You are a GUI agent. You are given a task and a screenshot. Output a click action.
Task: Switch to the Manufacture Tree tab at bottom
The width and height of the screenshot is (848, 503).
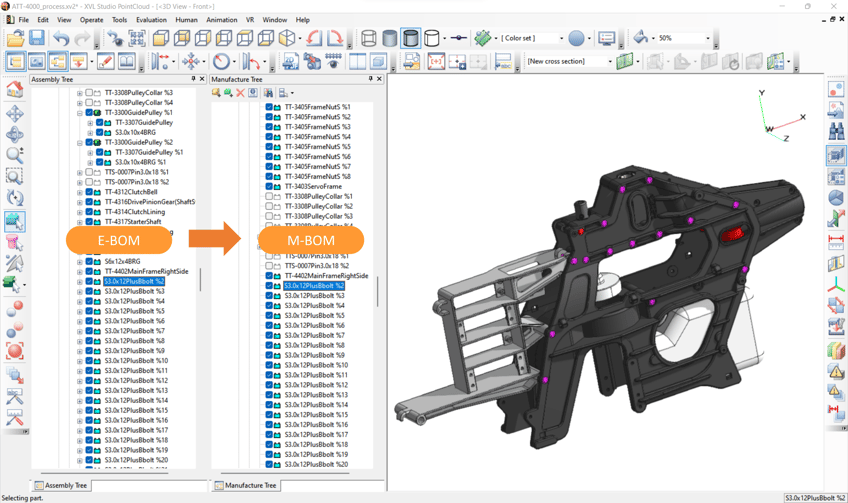pyautogui.click(x=244, y=485)
